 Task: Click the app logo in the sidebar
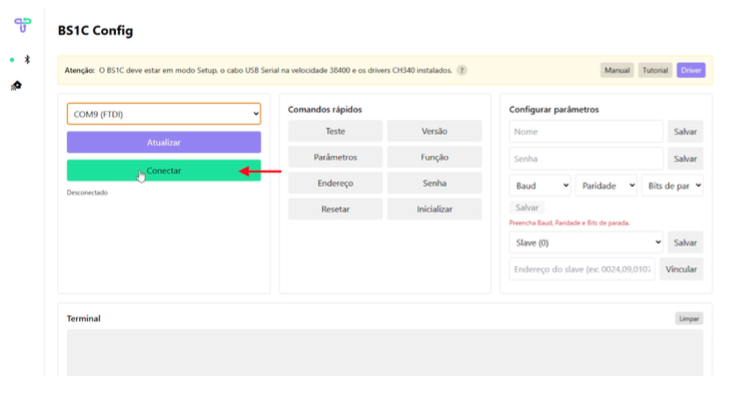point(22,25)
